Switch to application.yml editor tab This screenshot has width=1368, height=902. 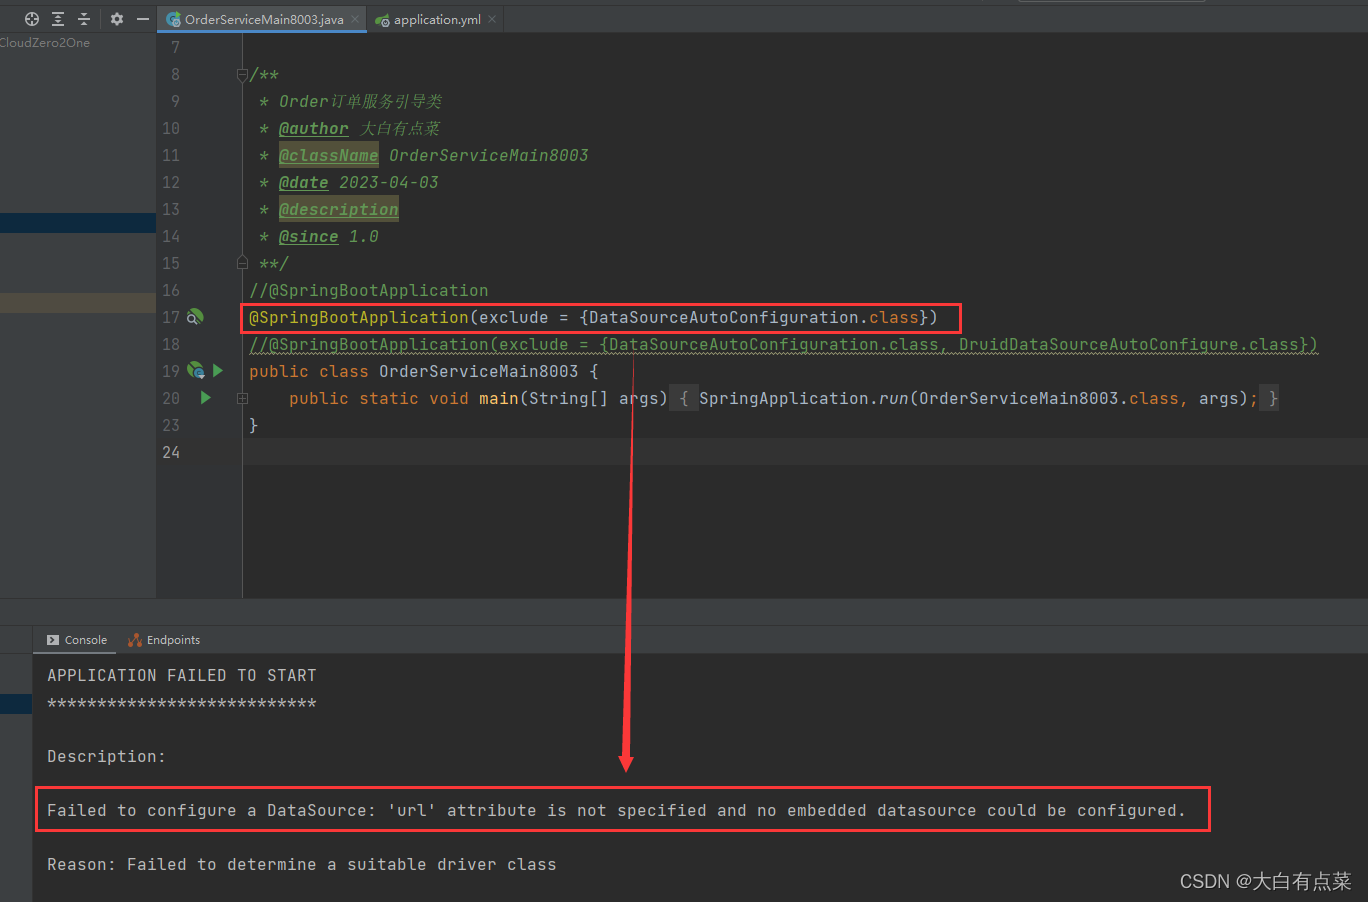click(x=436, y=19)
